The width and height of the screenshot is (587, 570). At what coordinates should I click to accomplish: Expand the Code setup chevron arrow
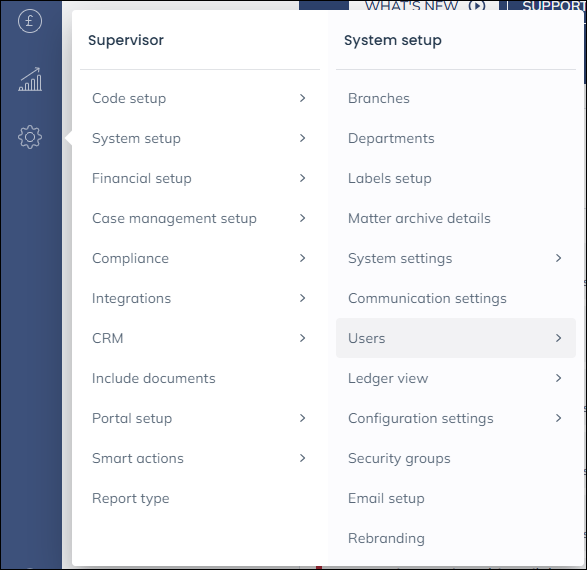(x=302, y=98)
